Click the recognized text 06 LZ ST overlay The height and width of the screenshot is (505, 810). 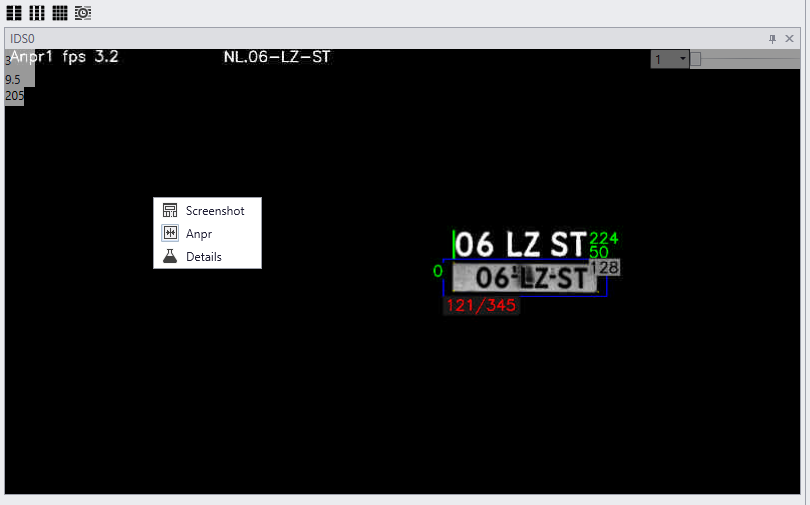tap(521, 244)
